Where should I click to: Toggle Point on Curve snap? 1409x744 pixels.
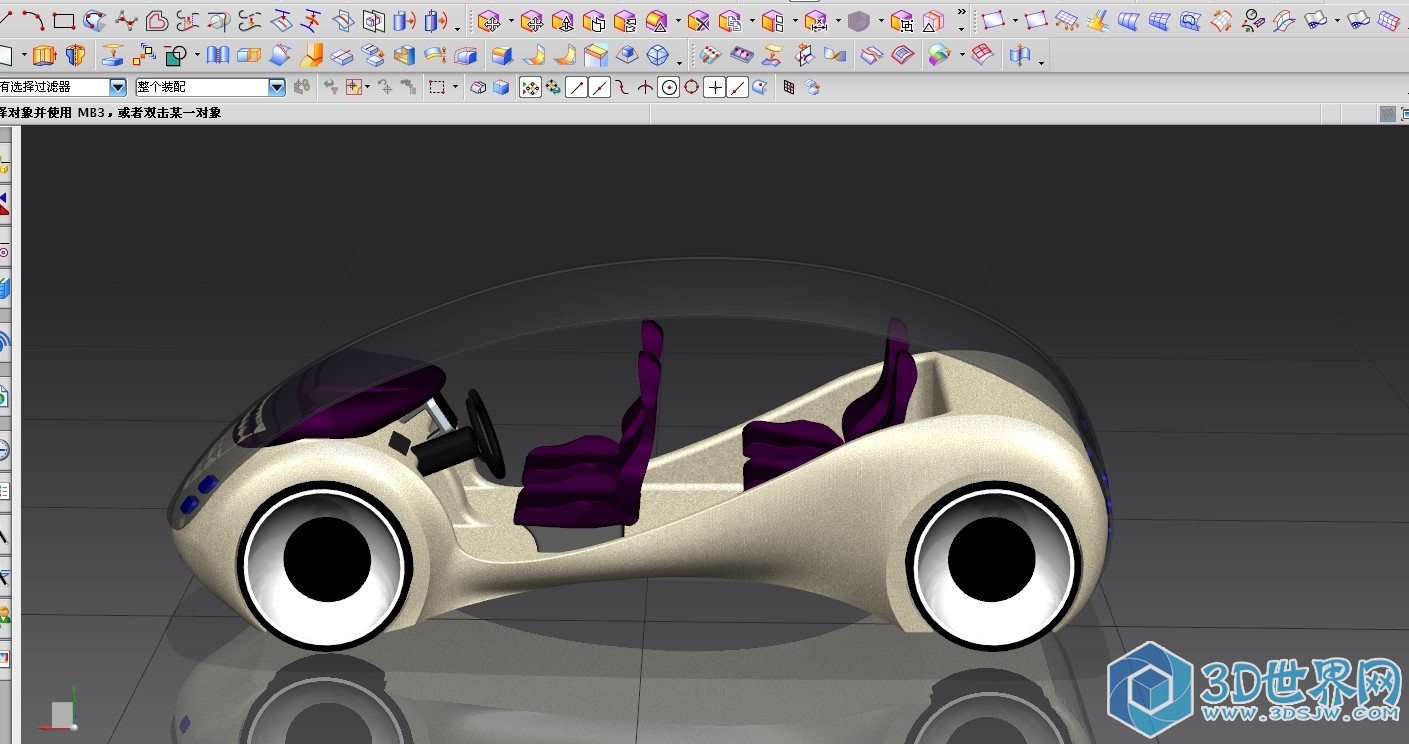[737, 88]
